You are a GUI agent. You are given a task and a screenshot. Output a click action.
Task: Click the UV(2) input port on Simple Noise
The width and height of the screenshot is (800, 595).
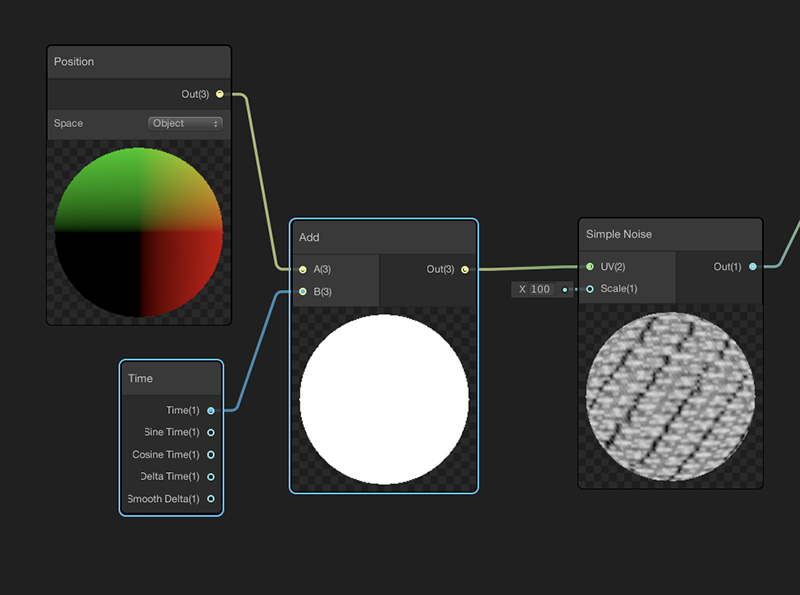point(590,267)
